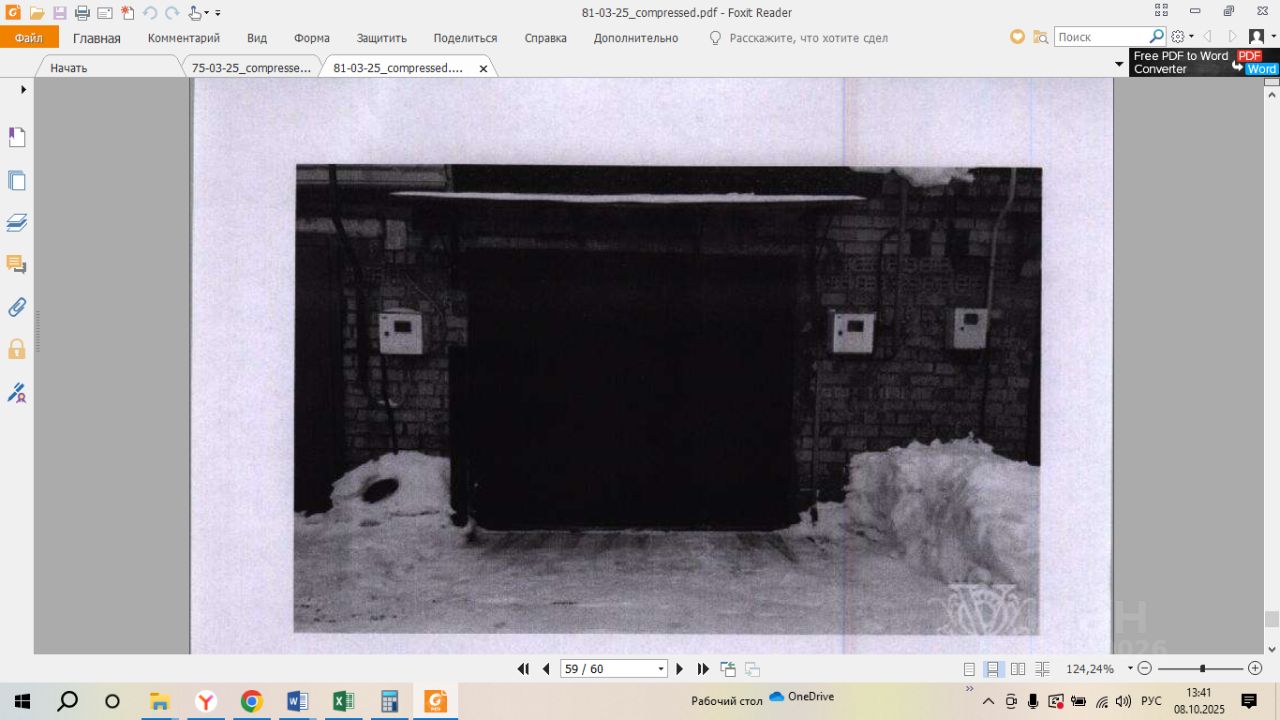The image size is (1280, 720).
Task: Open the Bookmarks panel in sidebar
Action: 16,138
